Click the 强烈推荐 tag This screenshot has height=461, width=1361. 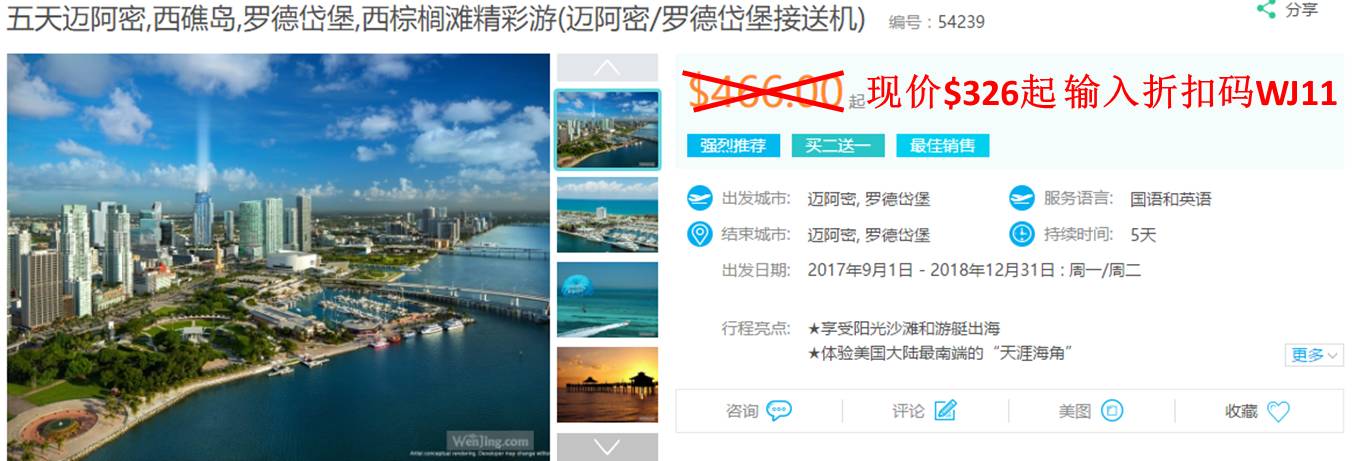coord(733,146)
